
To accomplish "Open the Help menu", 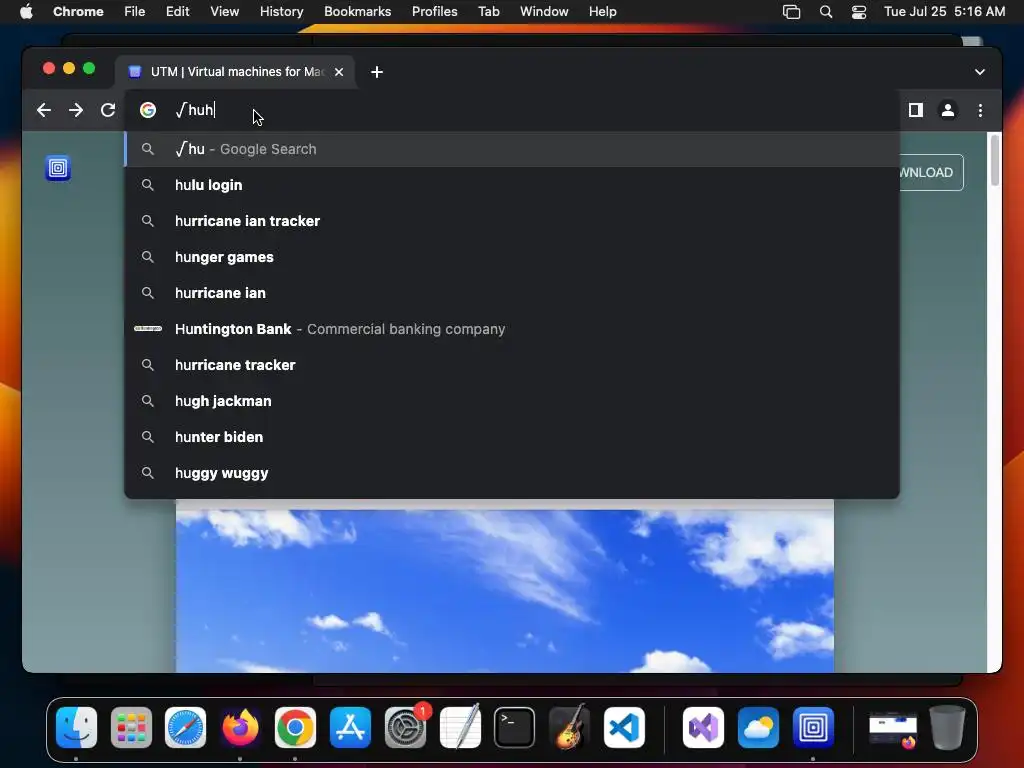I will 602,12.
